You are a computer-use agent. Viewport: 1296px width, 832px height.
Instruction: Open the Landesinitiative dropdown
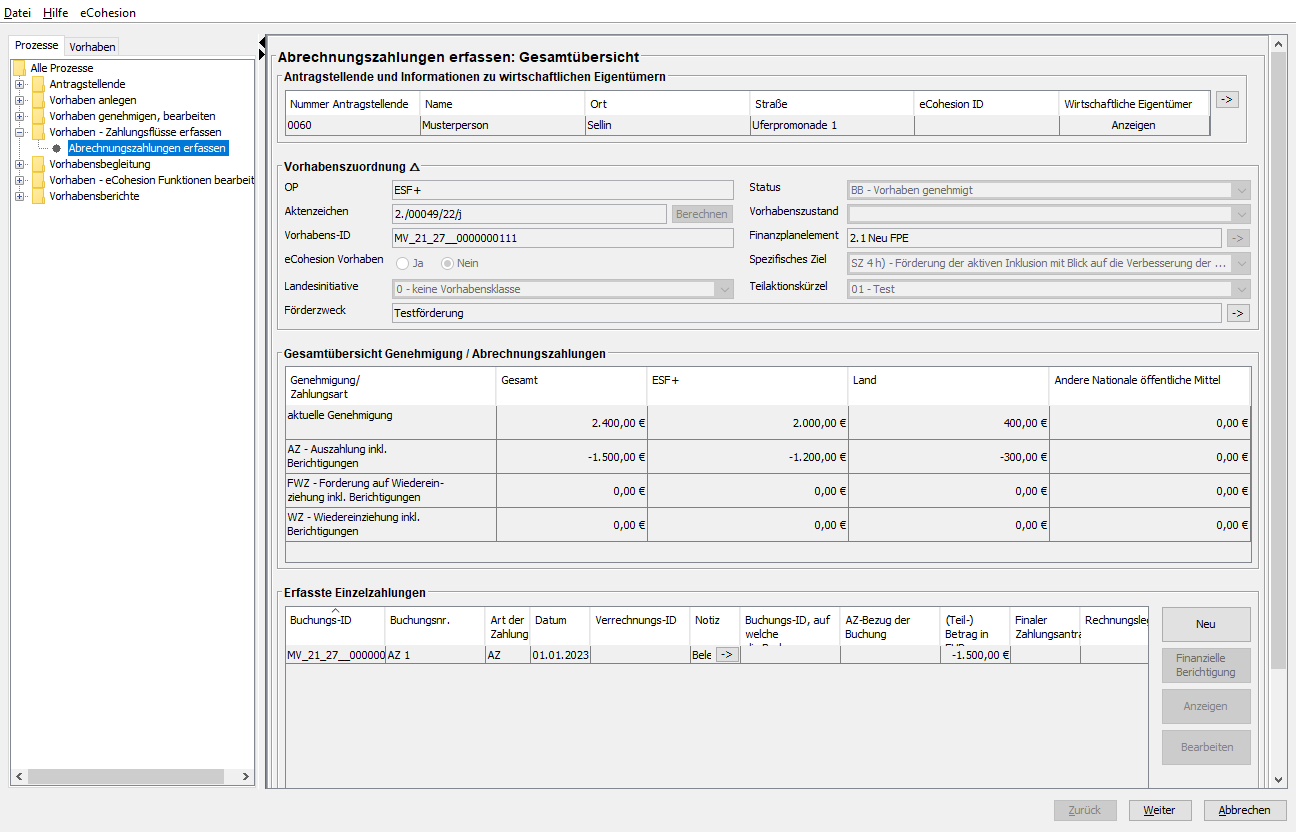pos(724,289)
